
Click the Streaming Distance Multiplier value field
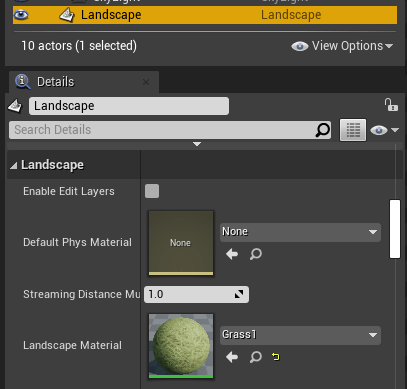pos(196,294)
